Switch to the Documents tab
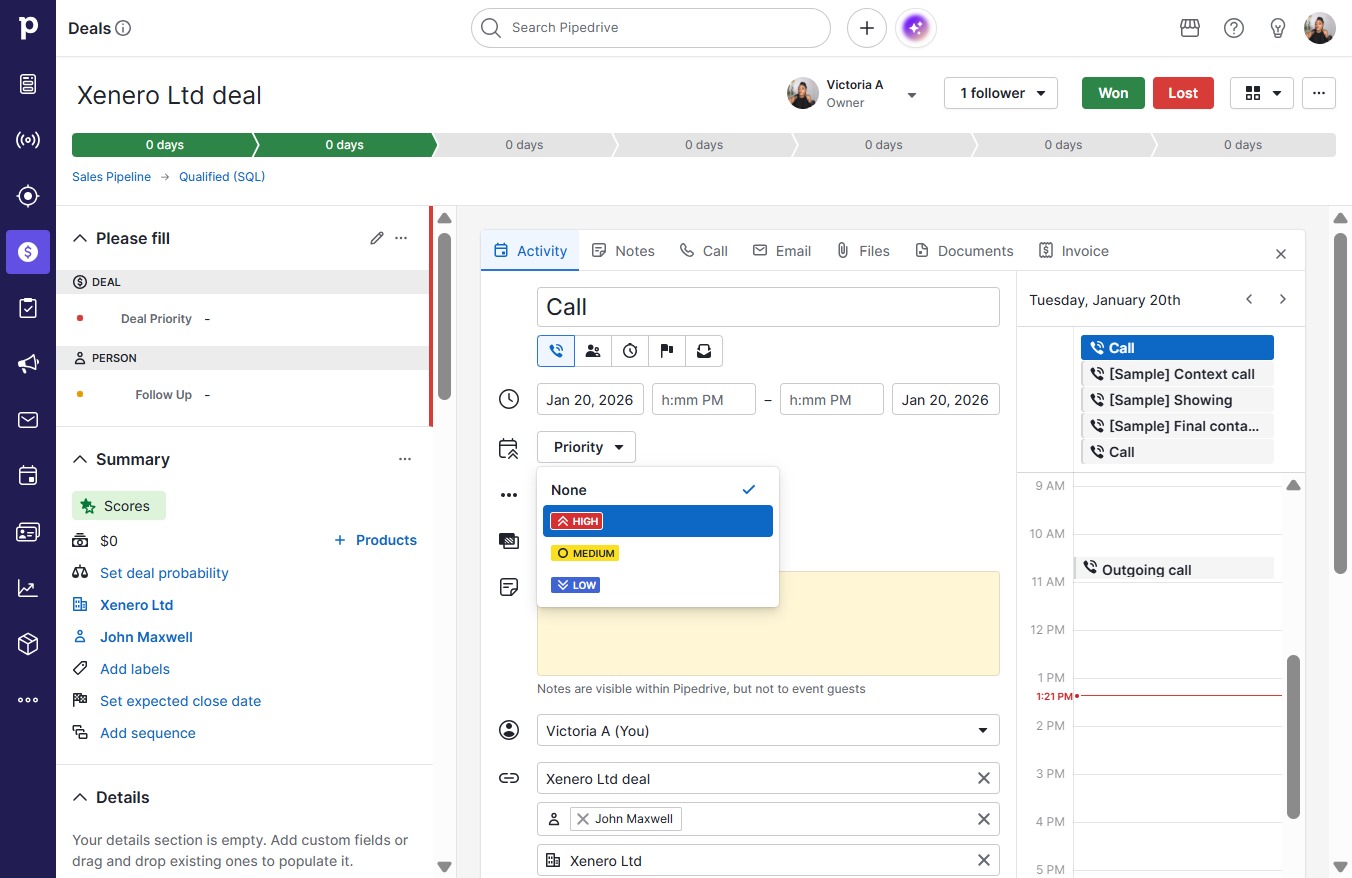Screen dimensions: 1352x878 pos(964,251)
